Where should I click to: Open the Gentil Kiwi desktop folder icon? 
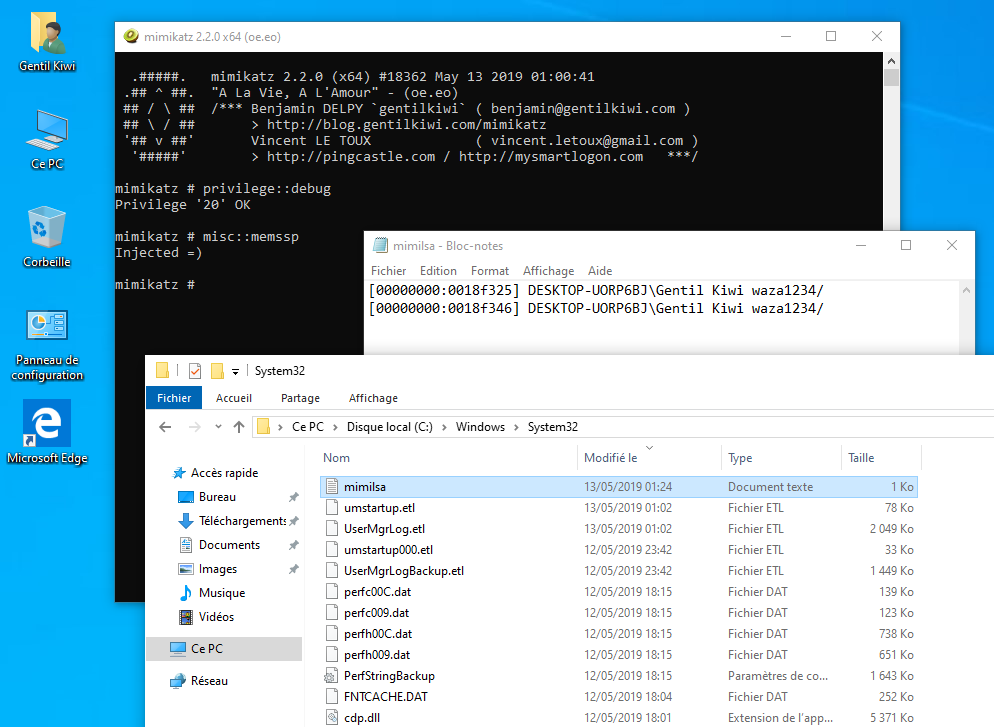pos(47,42)
